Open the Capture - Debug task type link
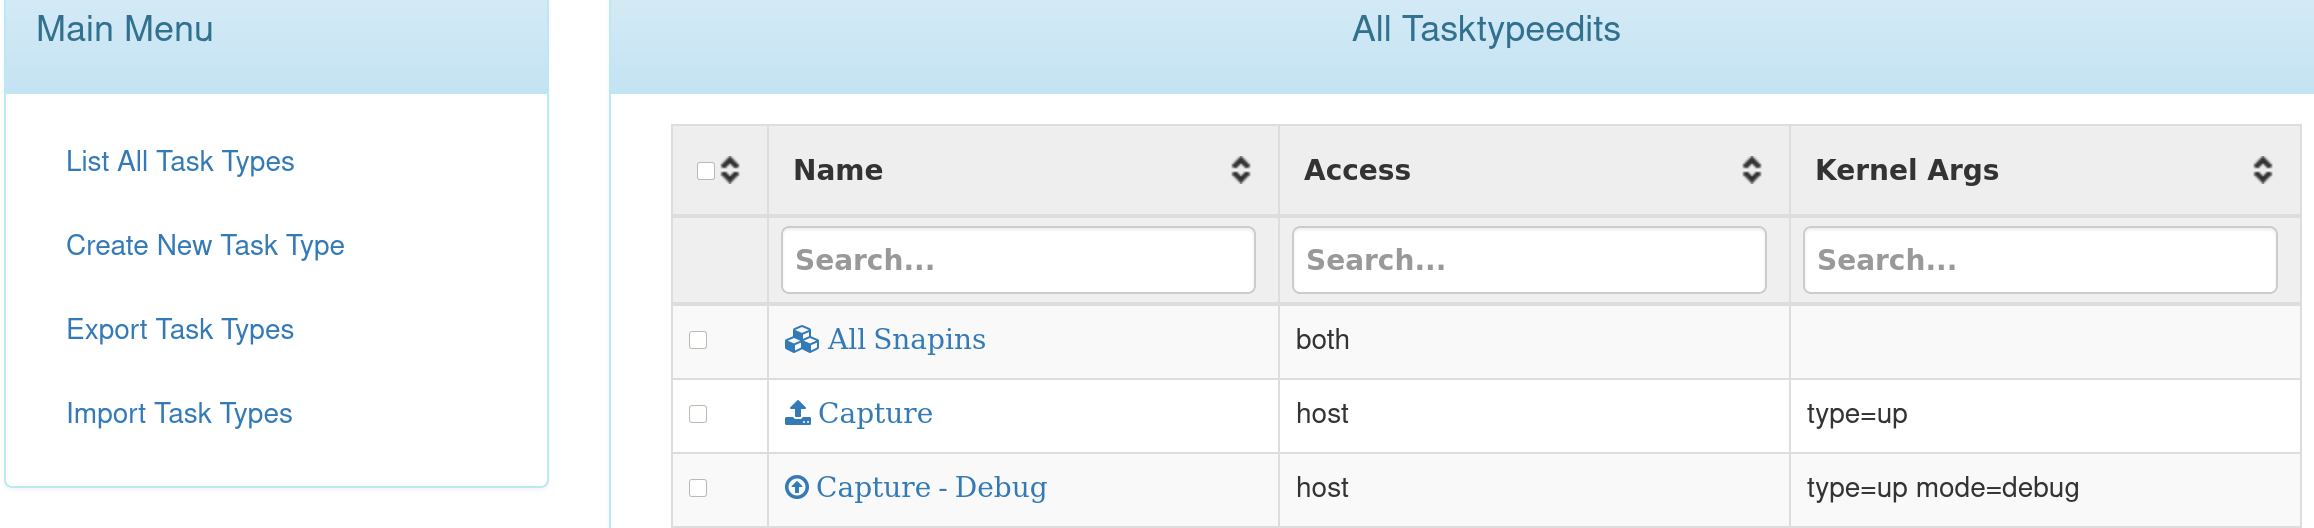Viewport: 2314px width, 528px height. (x=931, y=487)
